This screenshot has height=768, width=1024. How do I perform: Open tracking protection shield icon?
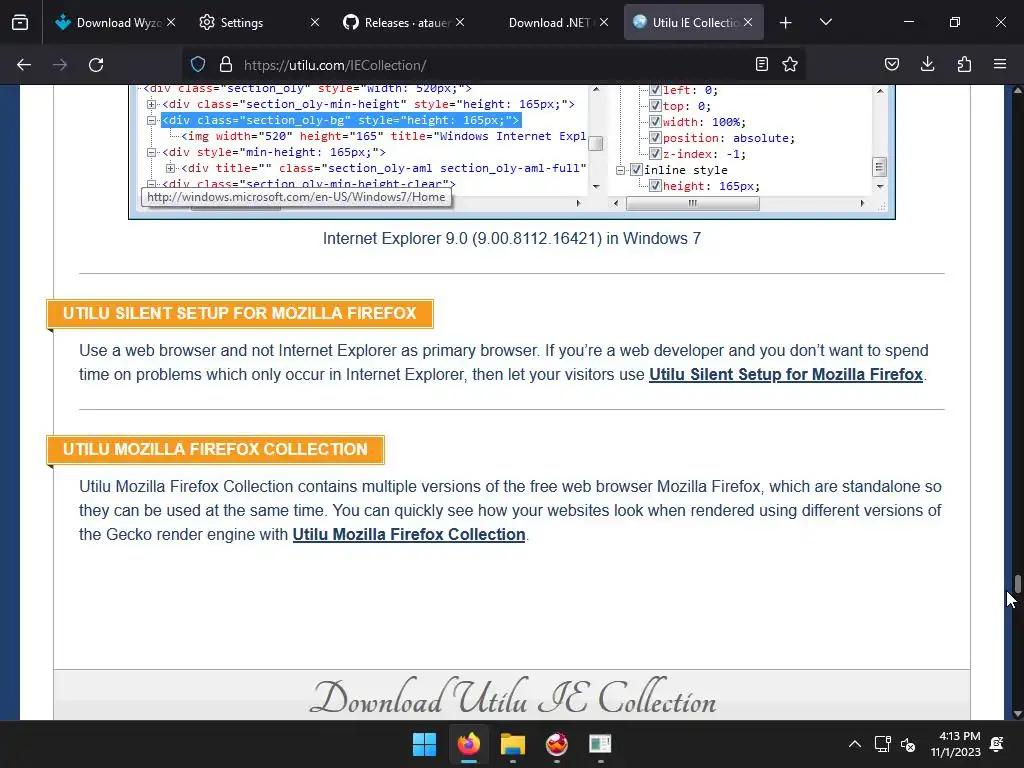pyautogui.click(x=198, y=65)
